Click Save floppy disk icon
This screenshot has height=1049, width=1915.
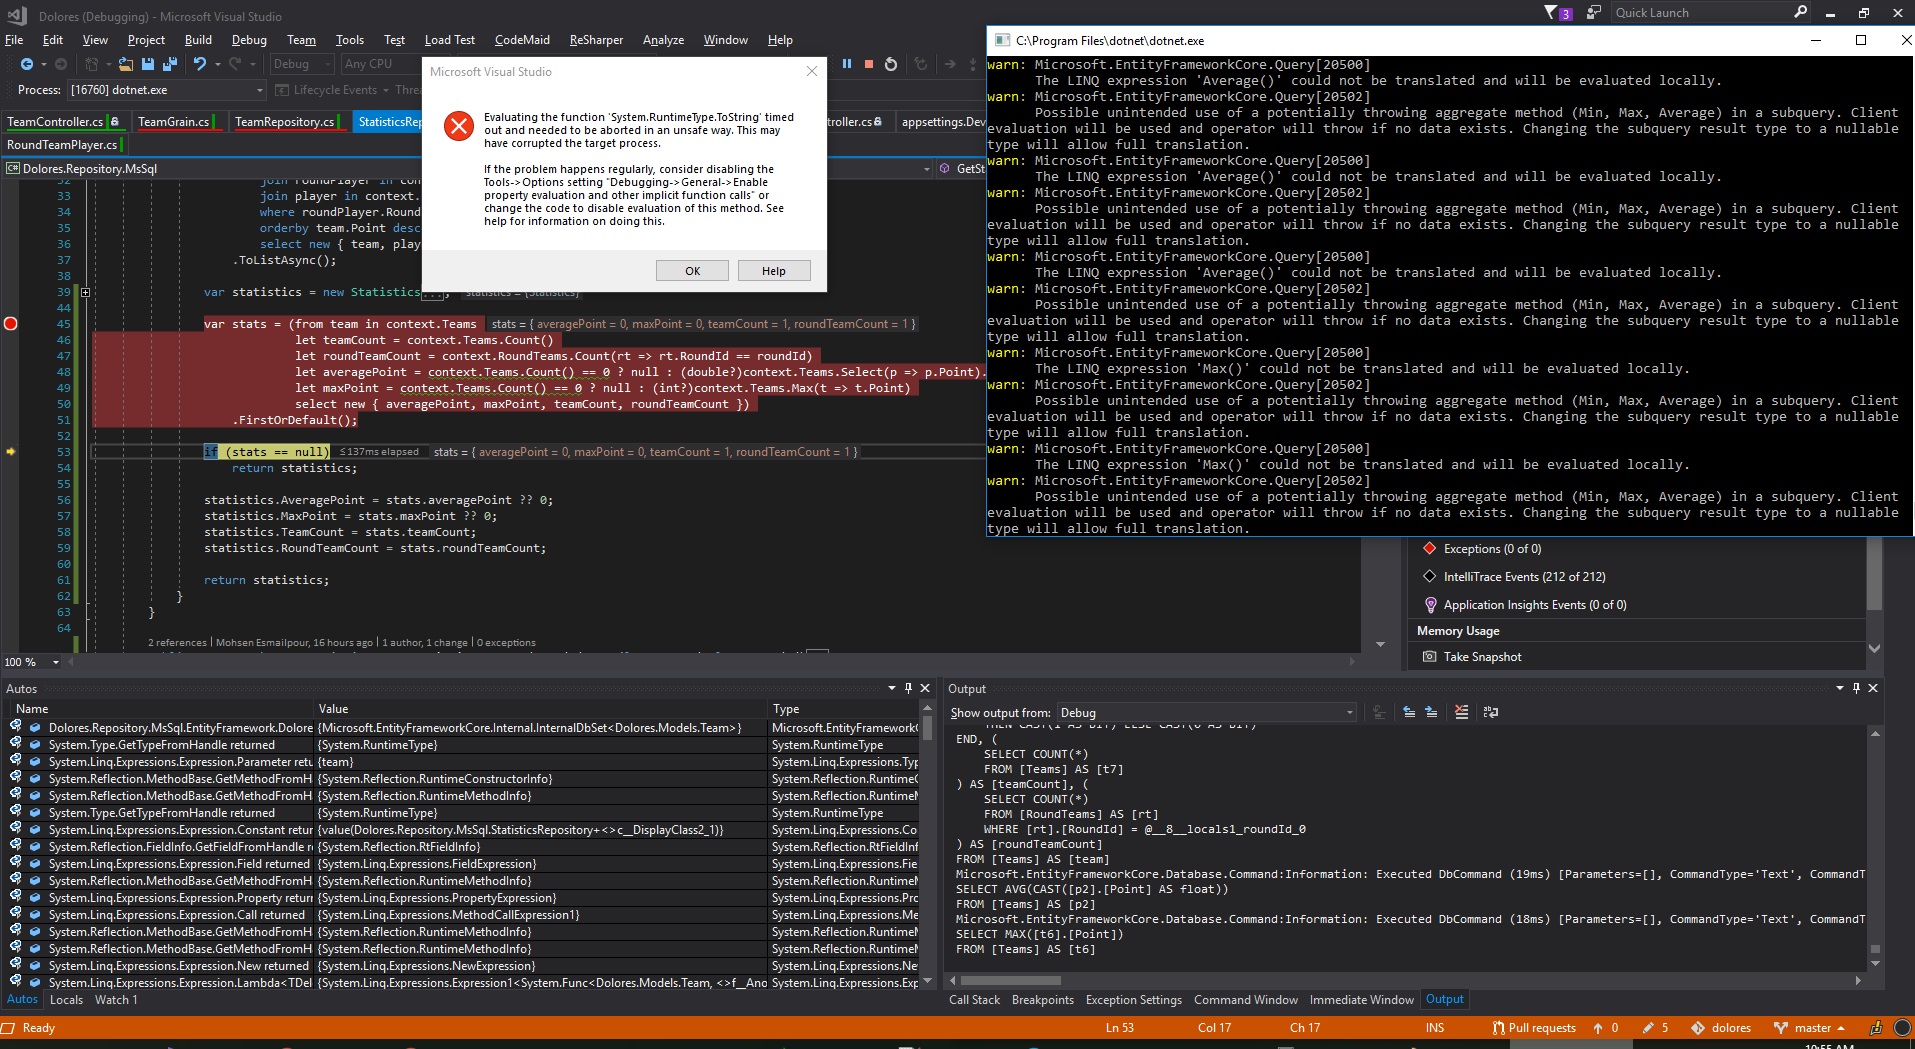click(148, 64)
